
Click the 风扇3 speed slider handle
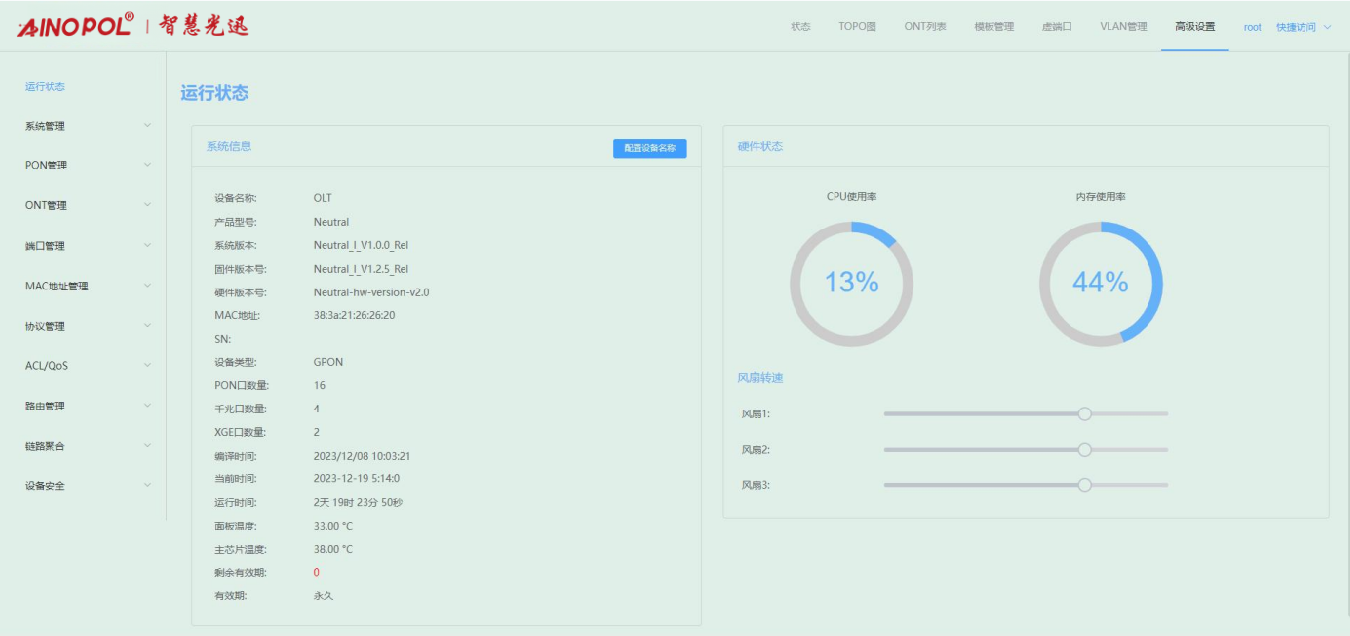click(x=1084, y=485)
